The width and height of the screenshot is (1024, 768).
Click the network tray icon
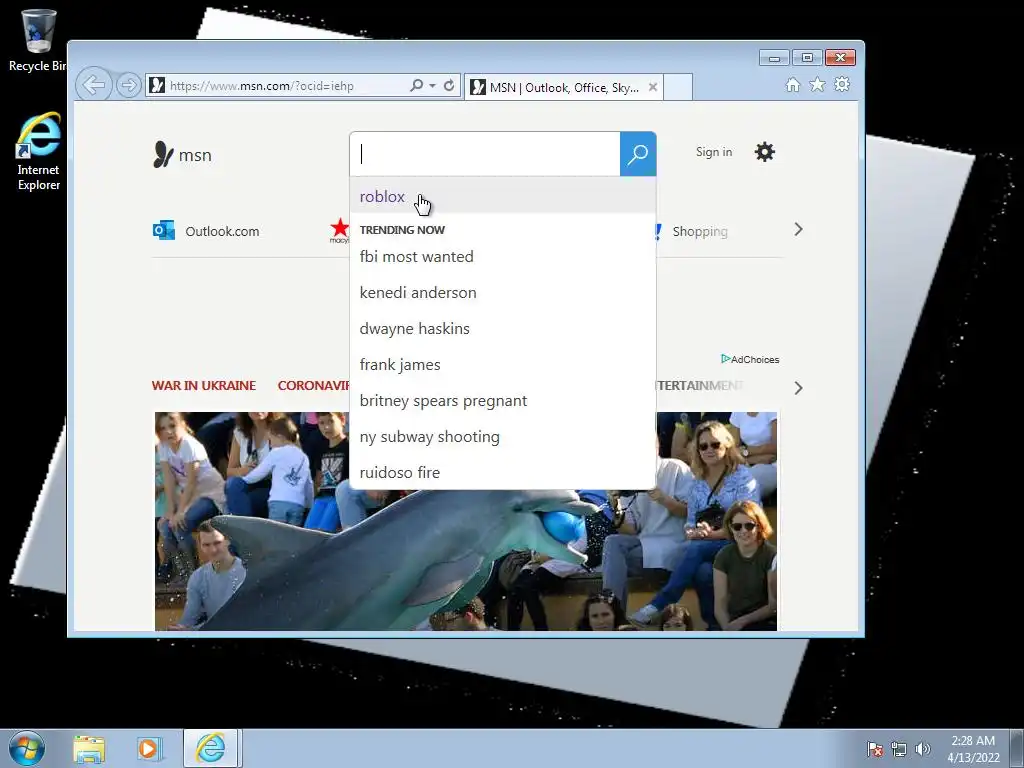[899, 749]
